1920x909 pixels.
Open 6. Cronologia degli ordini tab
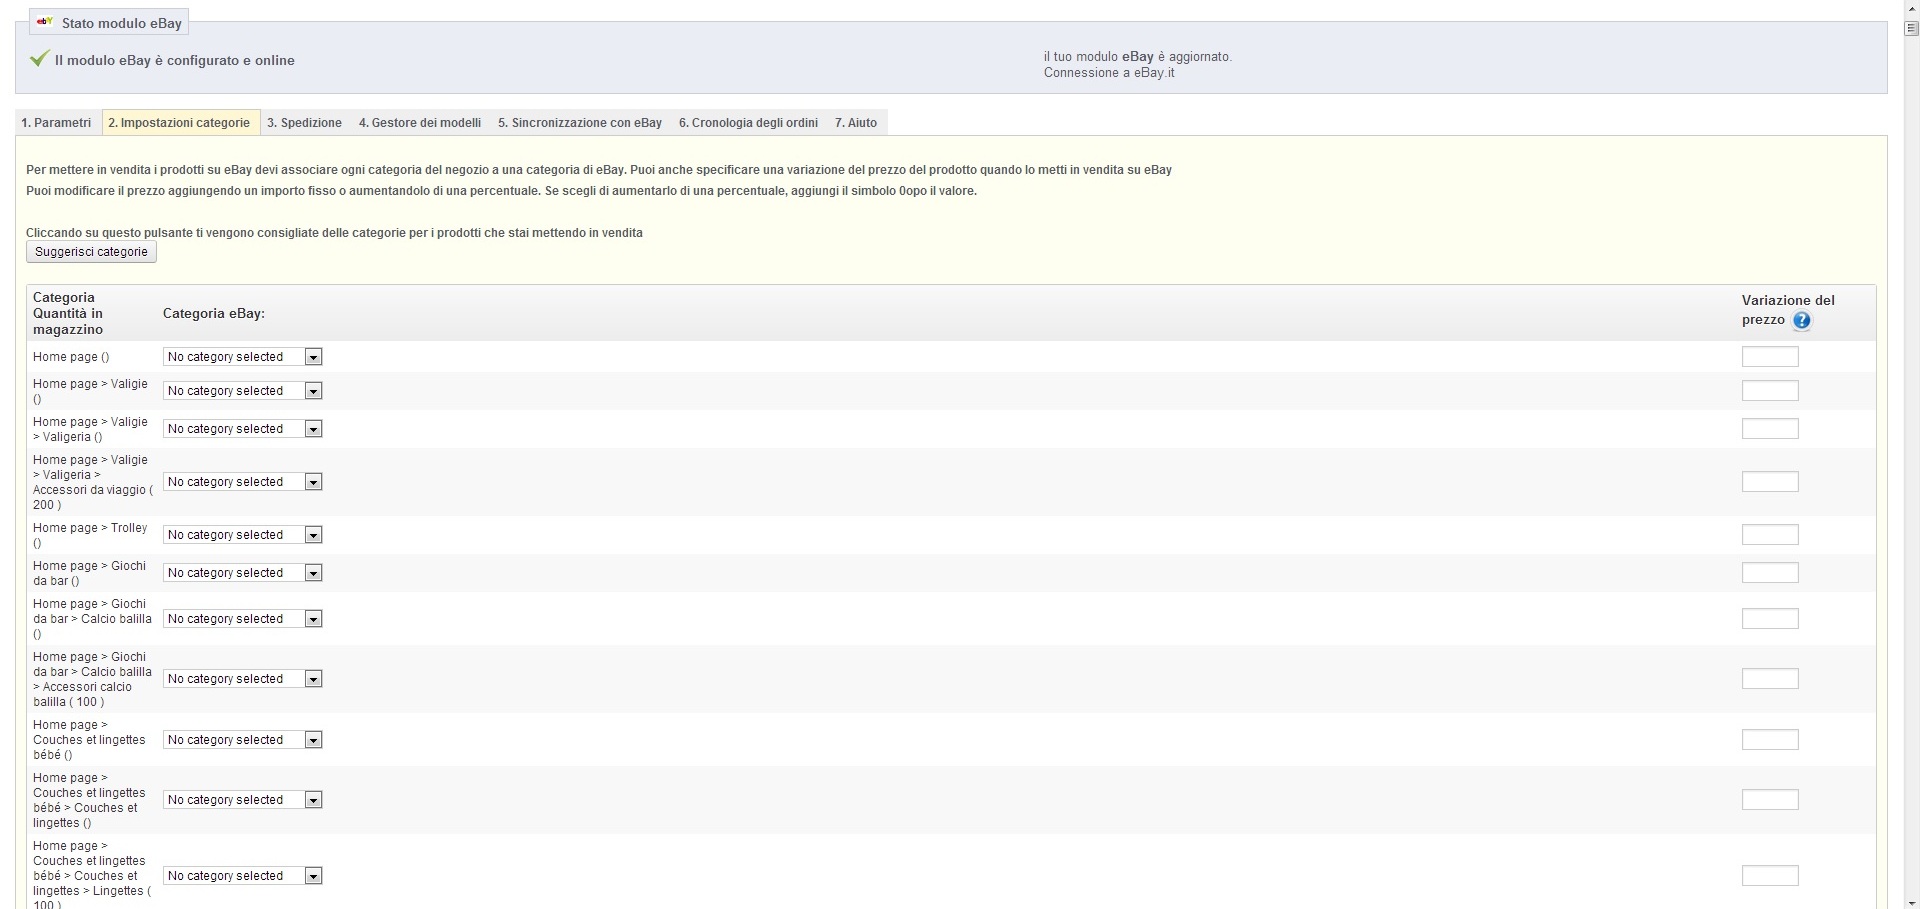[748, 123]
